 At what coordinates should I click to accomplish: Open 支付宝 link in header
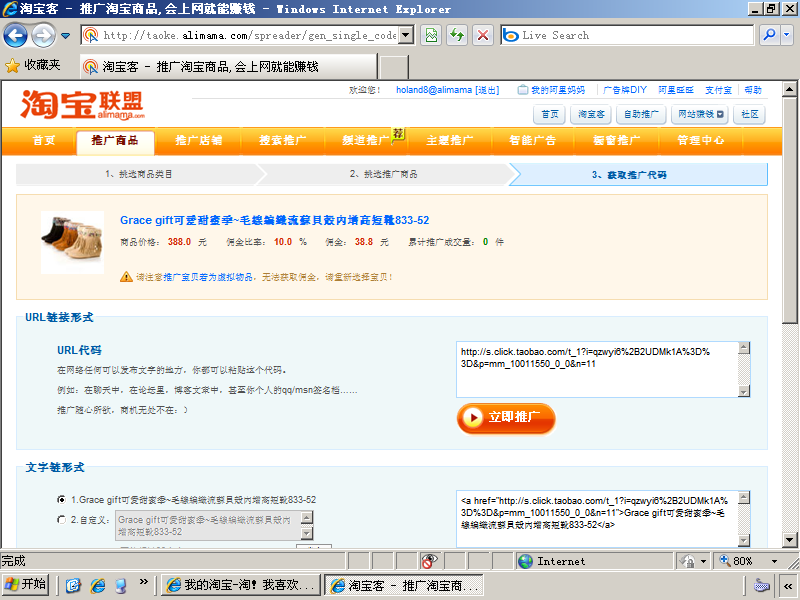(718, 90)
